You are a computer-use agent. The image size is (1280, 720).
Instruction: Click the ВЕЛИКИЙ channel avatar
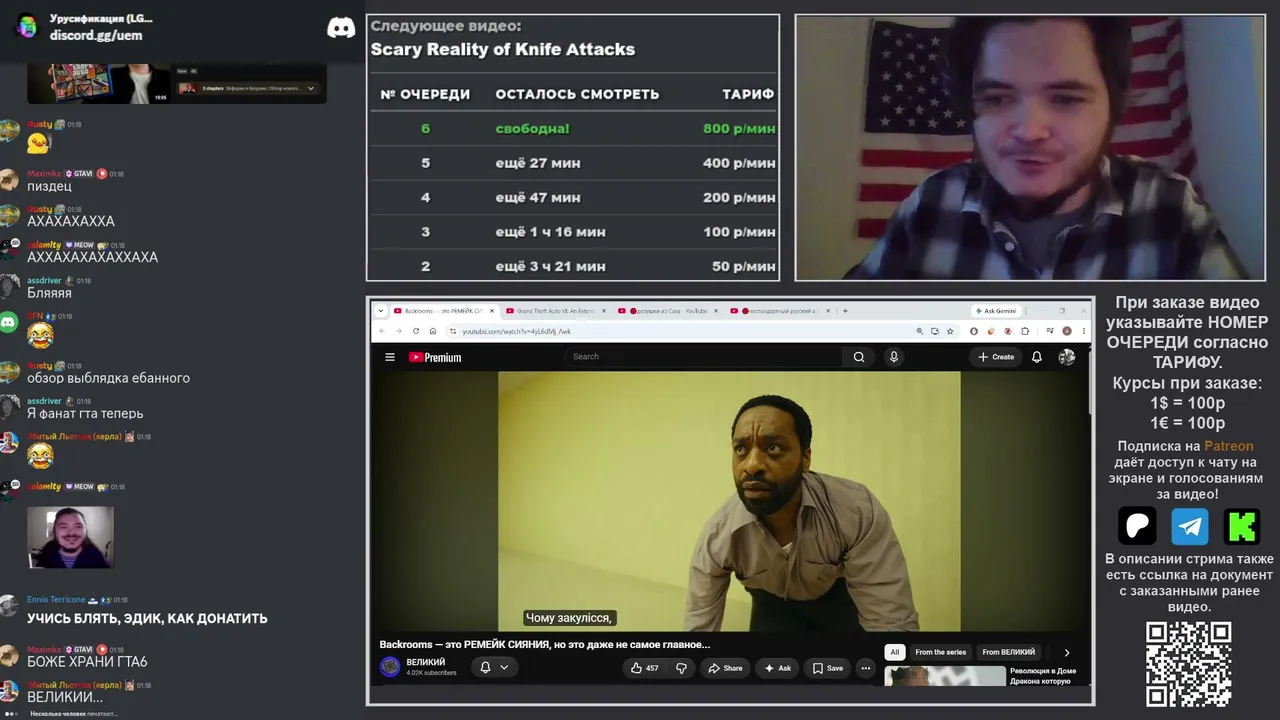390,667
